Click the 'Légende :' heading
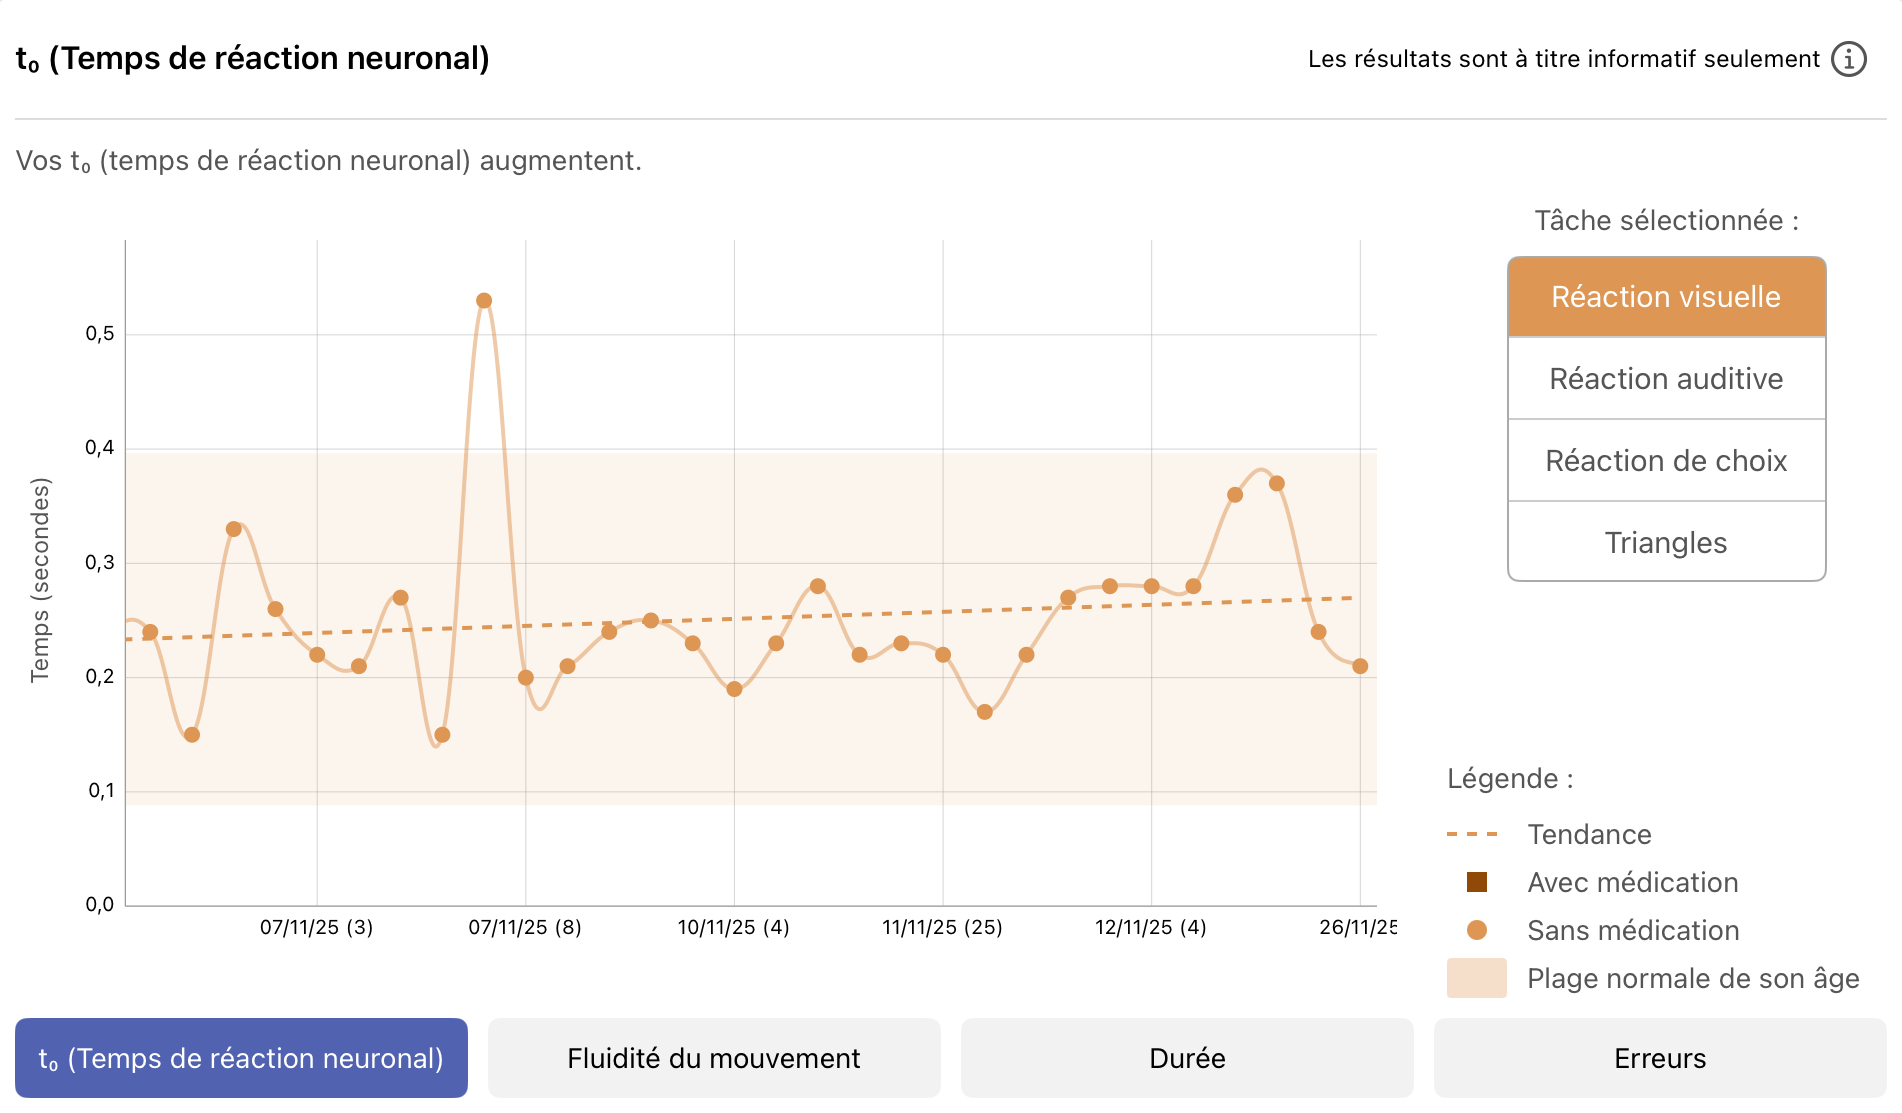 pos(1510,778)
